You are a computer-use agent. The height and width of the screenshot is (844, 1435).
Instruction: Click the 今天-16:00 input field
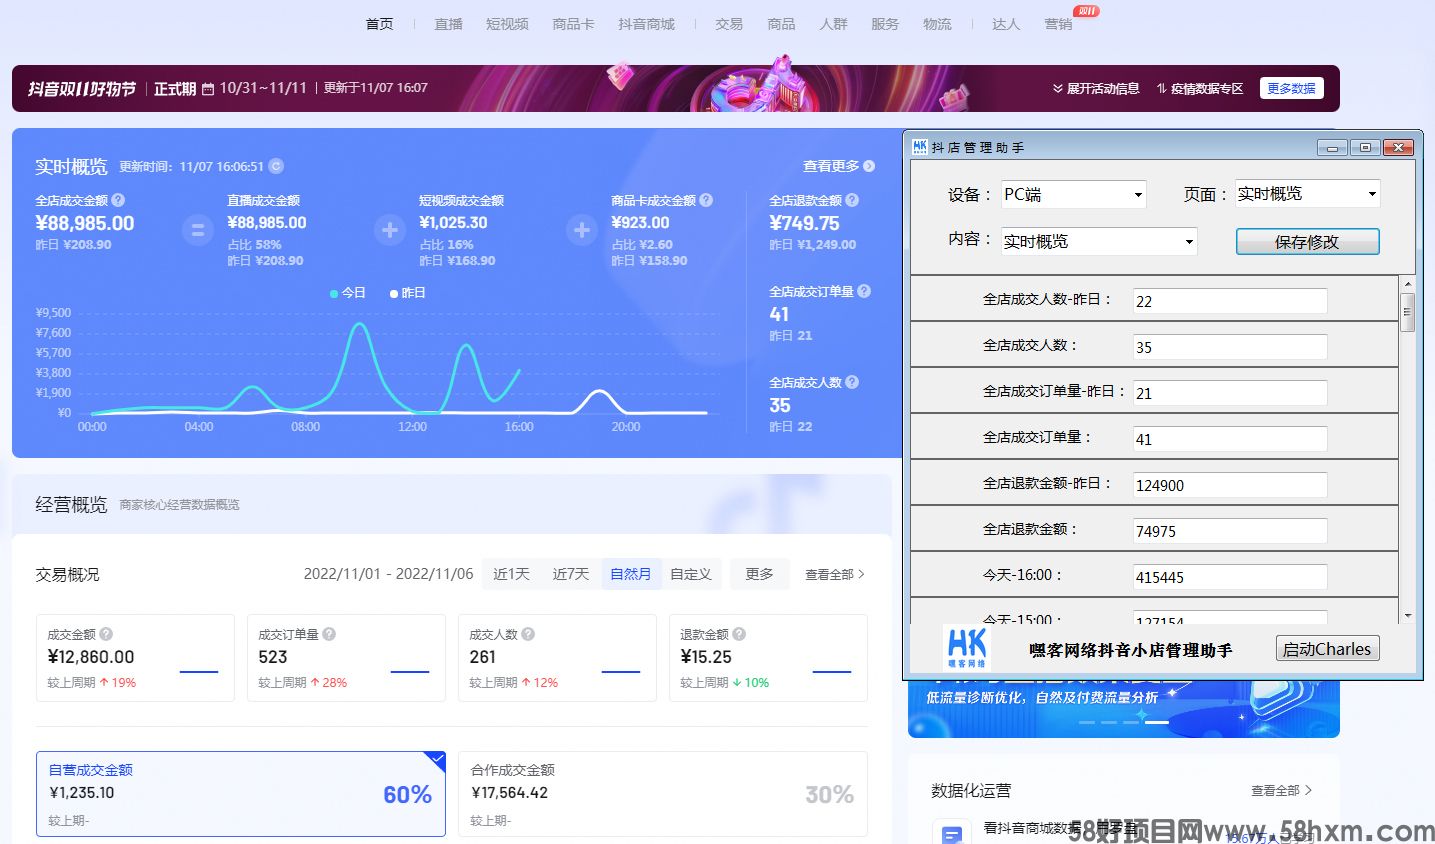(x=1230, y=577)
